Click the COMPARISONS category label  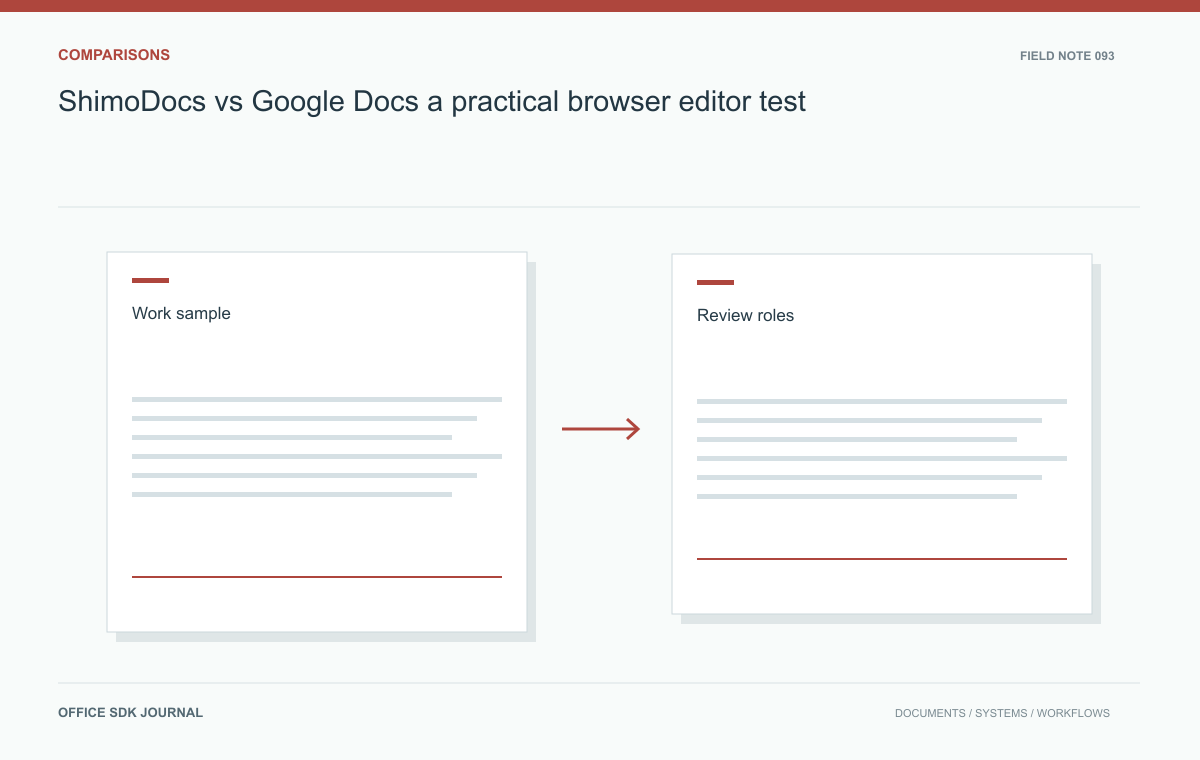[114, 55]
